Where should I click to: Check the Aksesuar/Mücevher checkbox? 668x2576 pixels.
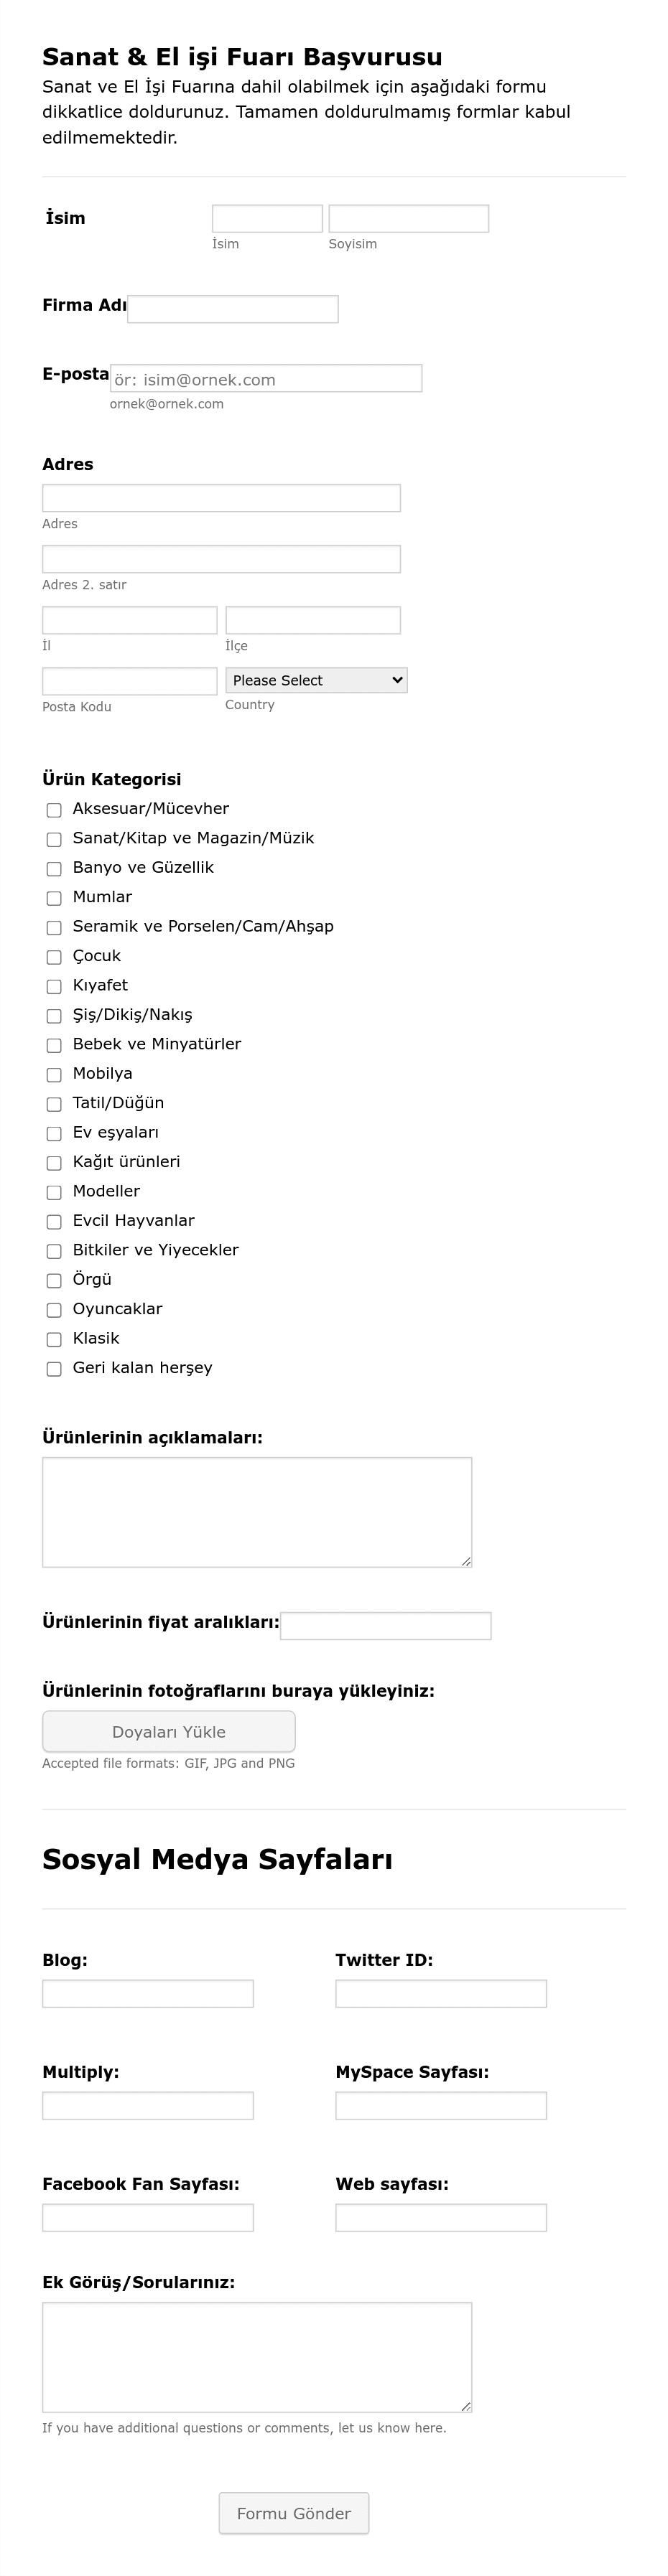point(54,810)
